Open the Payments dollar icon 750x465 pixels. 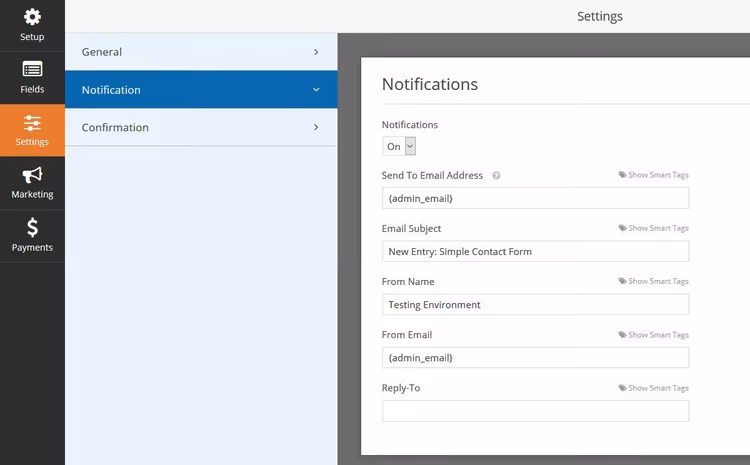(x=32, y=227)
